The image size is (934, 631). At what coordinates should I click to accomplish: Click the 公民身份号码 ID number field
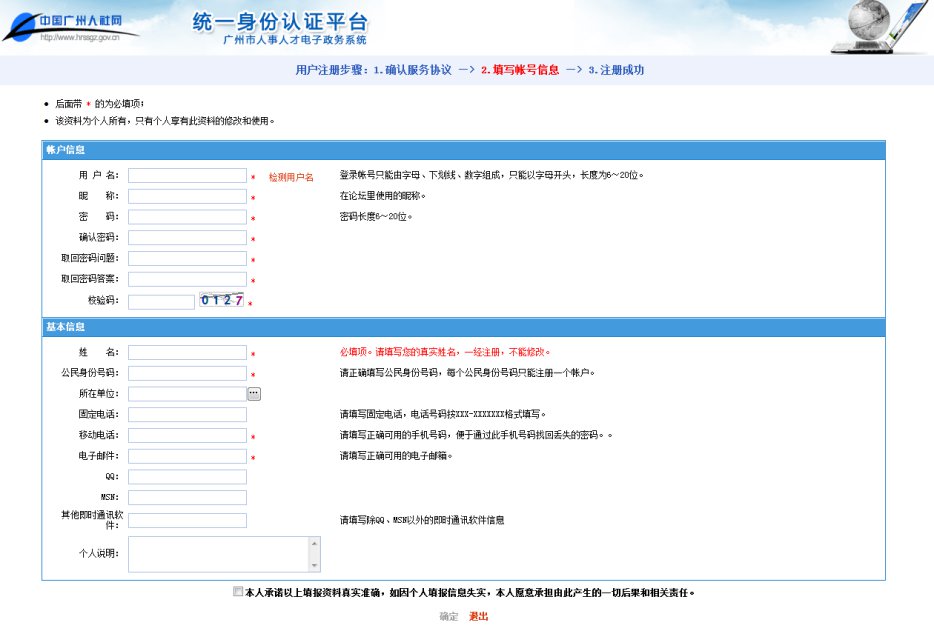pos(187,373)
